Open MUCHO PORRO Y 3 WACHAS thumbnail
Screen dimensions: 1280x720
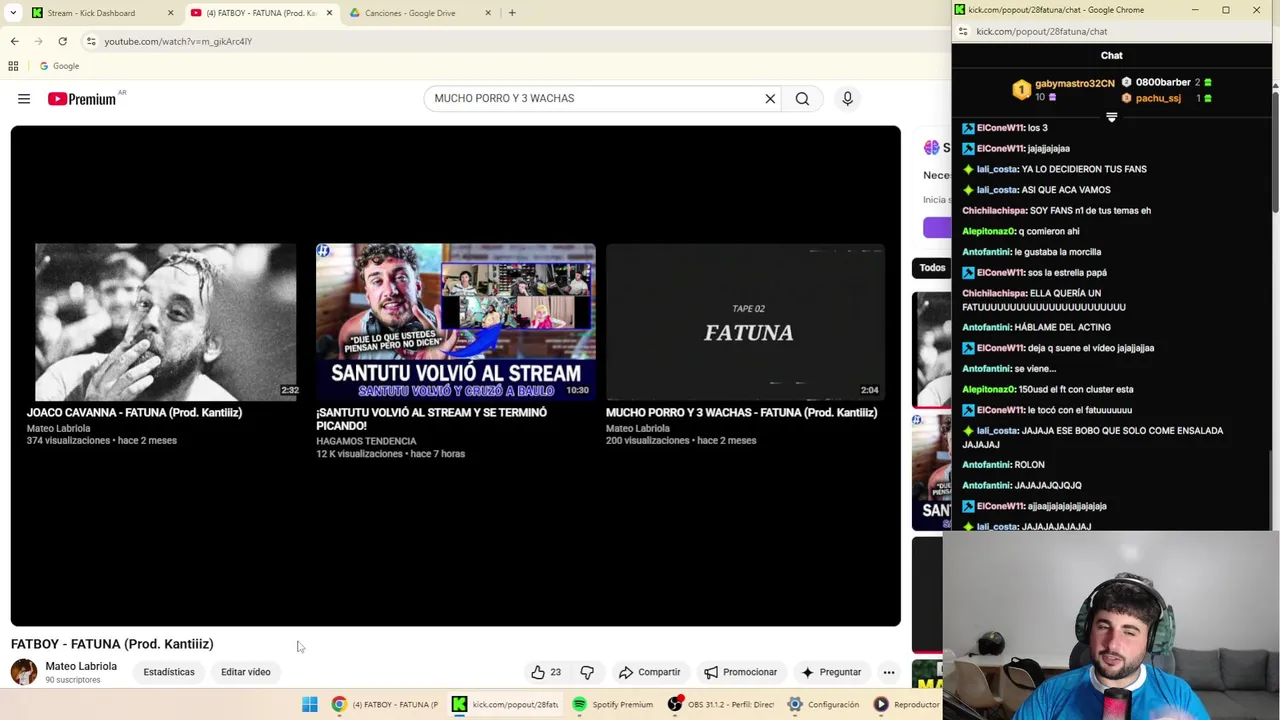pos(746,322)
